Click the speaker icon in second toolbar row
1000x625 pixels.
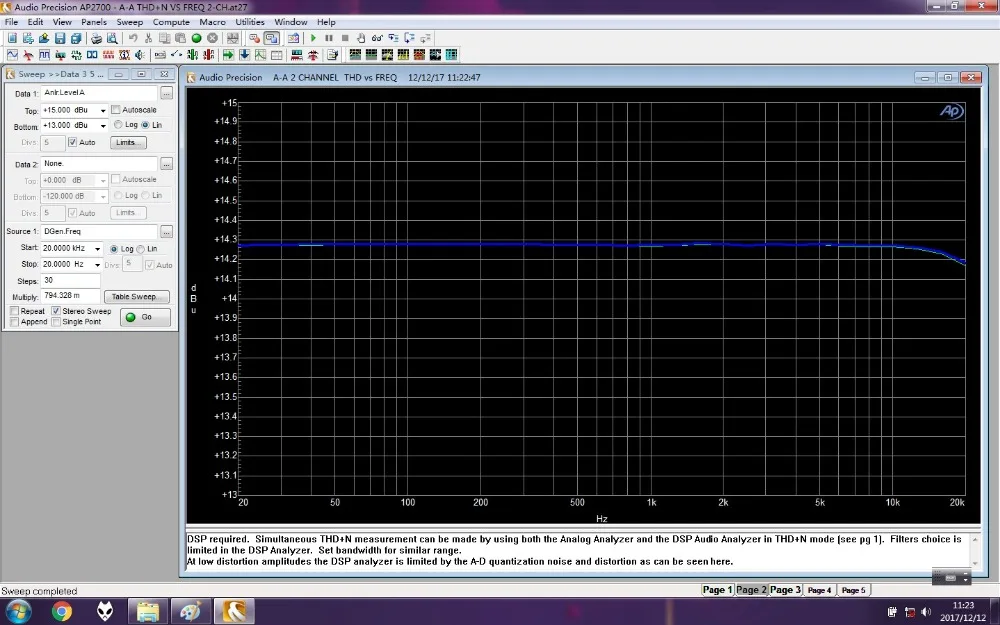[x=140, y=54]
